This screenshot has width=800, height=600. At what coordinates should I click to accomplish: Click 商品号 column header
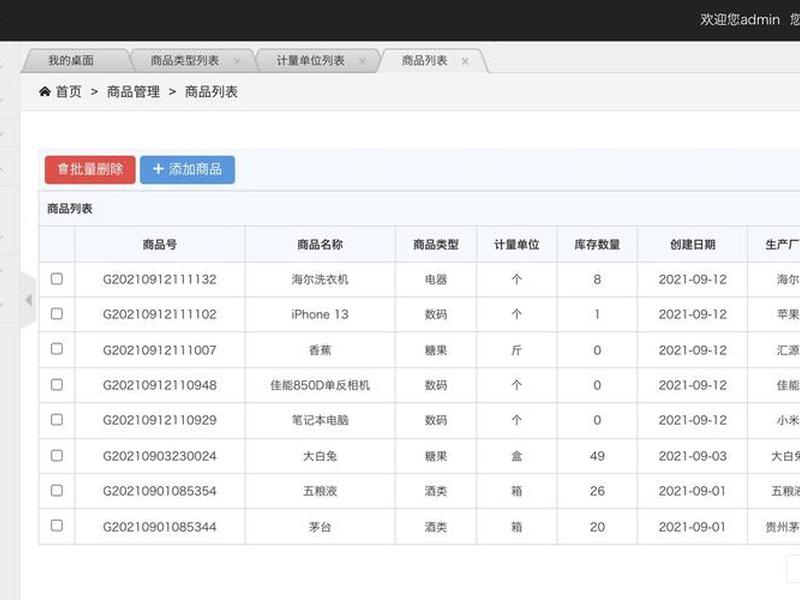click(160, 244)
